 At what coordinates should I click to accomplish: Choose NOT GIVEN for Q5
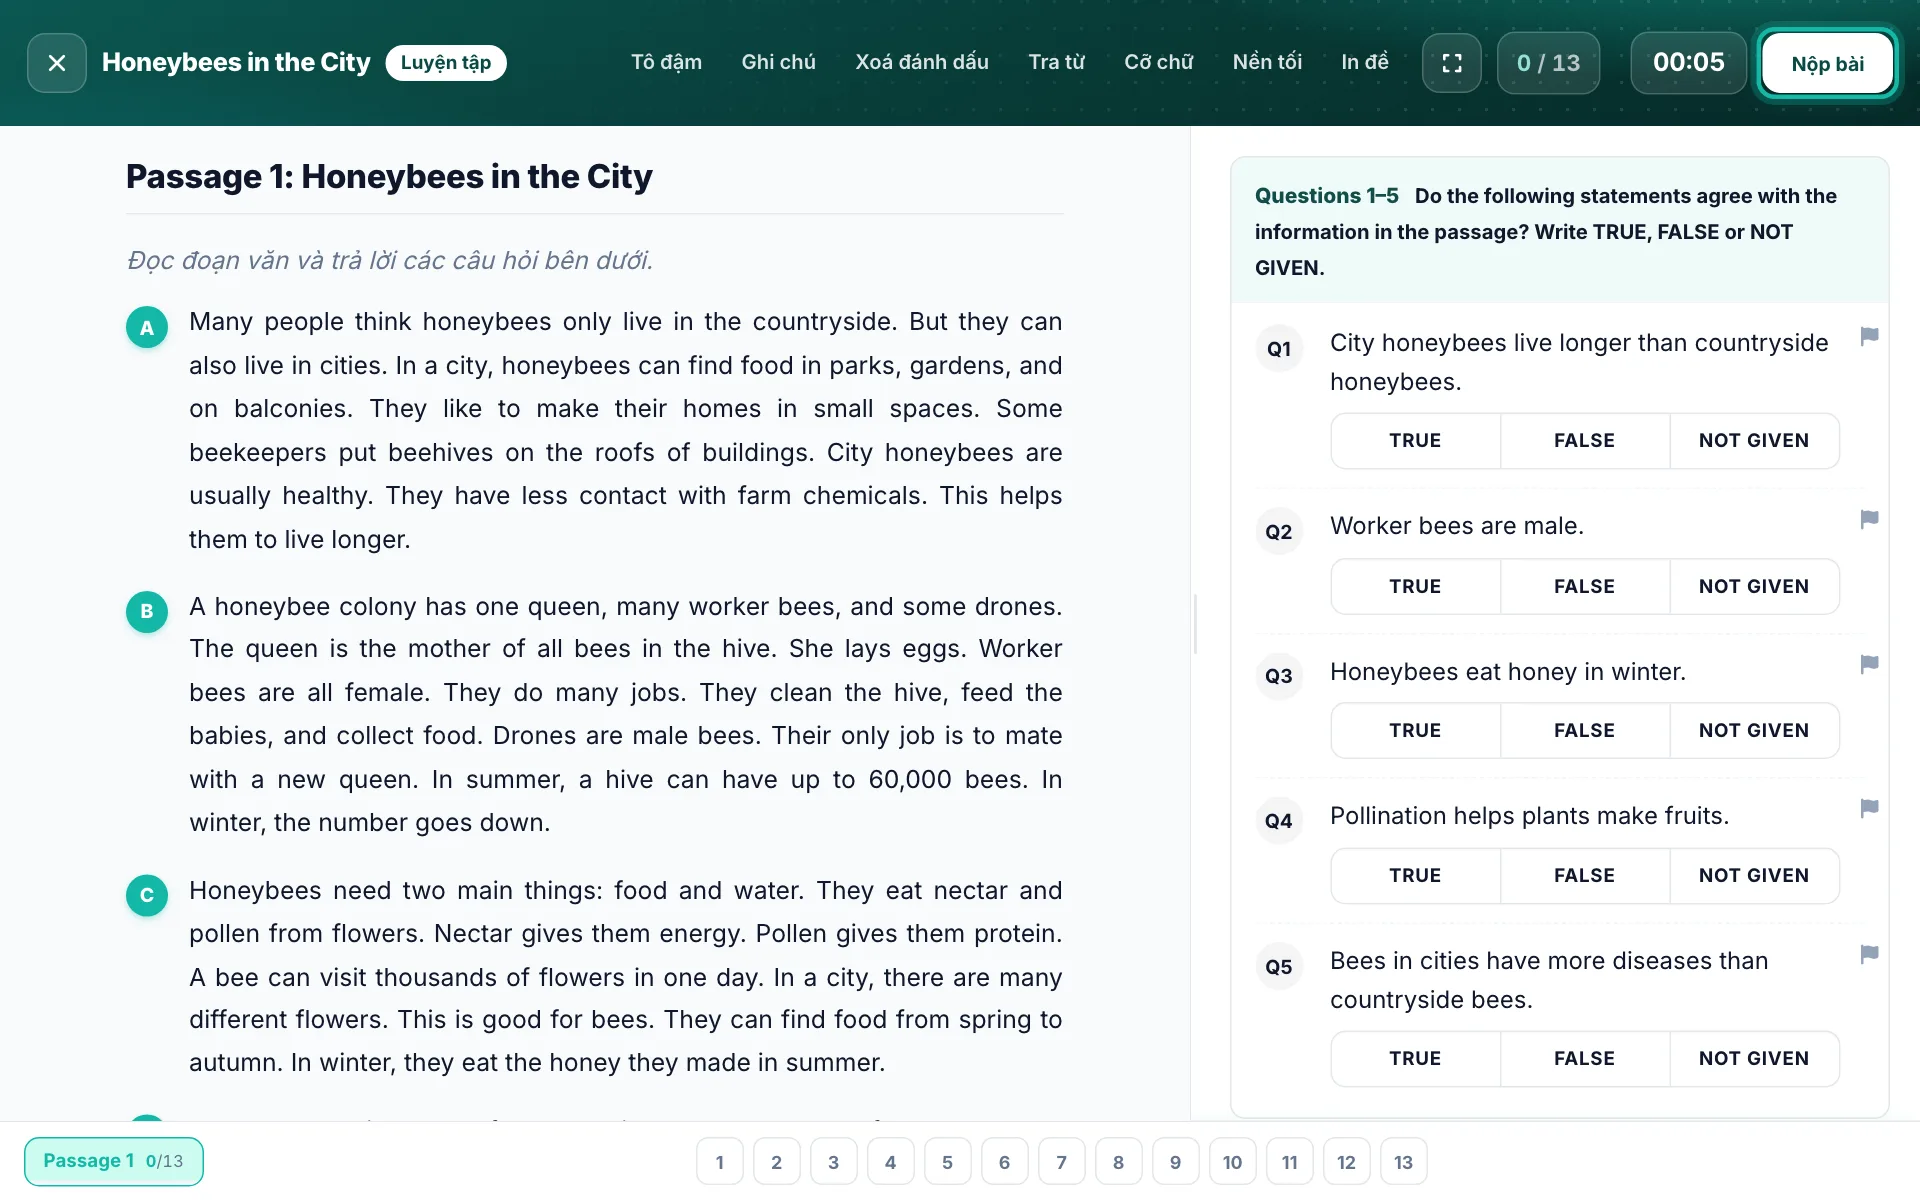click(x=1754, y=1059)
